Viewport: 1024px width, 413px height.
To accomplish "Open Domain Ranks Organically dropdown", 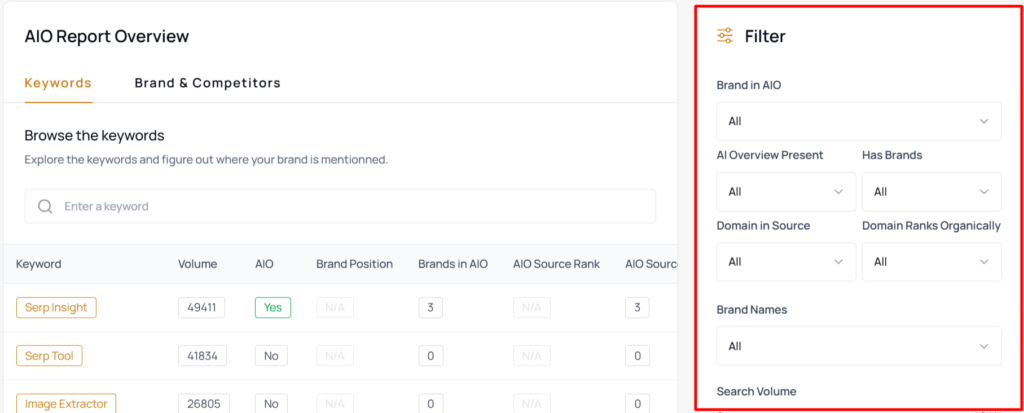I will pos(932,262).
